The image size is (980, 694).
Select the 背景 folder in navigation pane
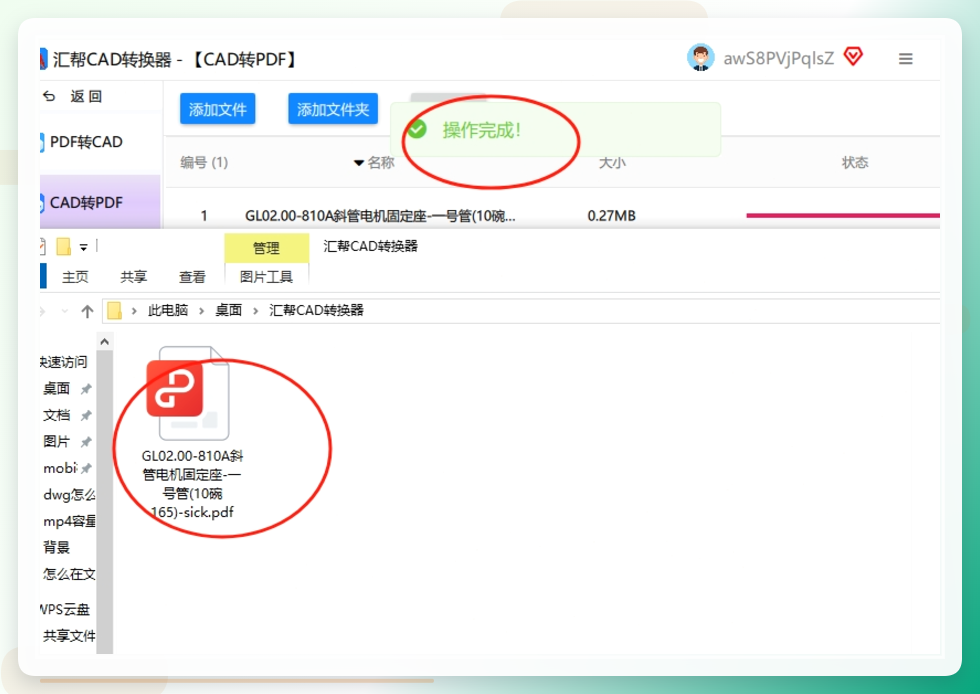(56, 547)
